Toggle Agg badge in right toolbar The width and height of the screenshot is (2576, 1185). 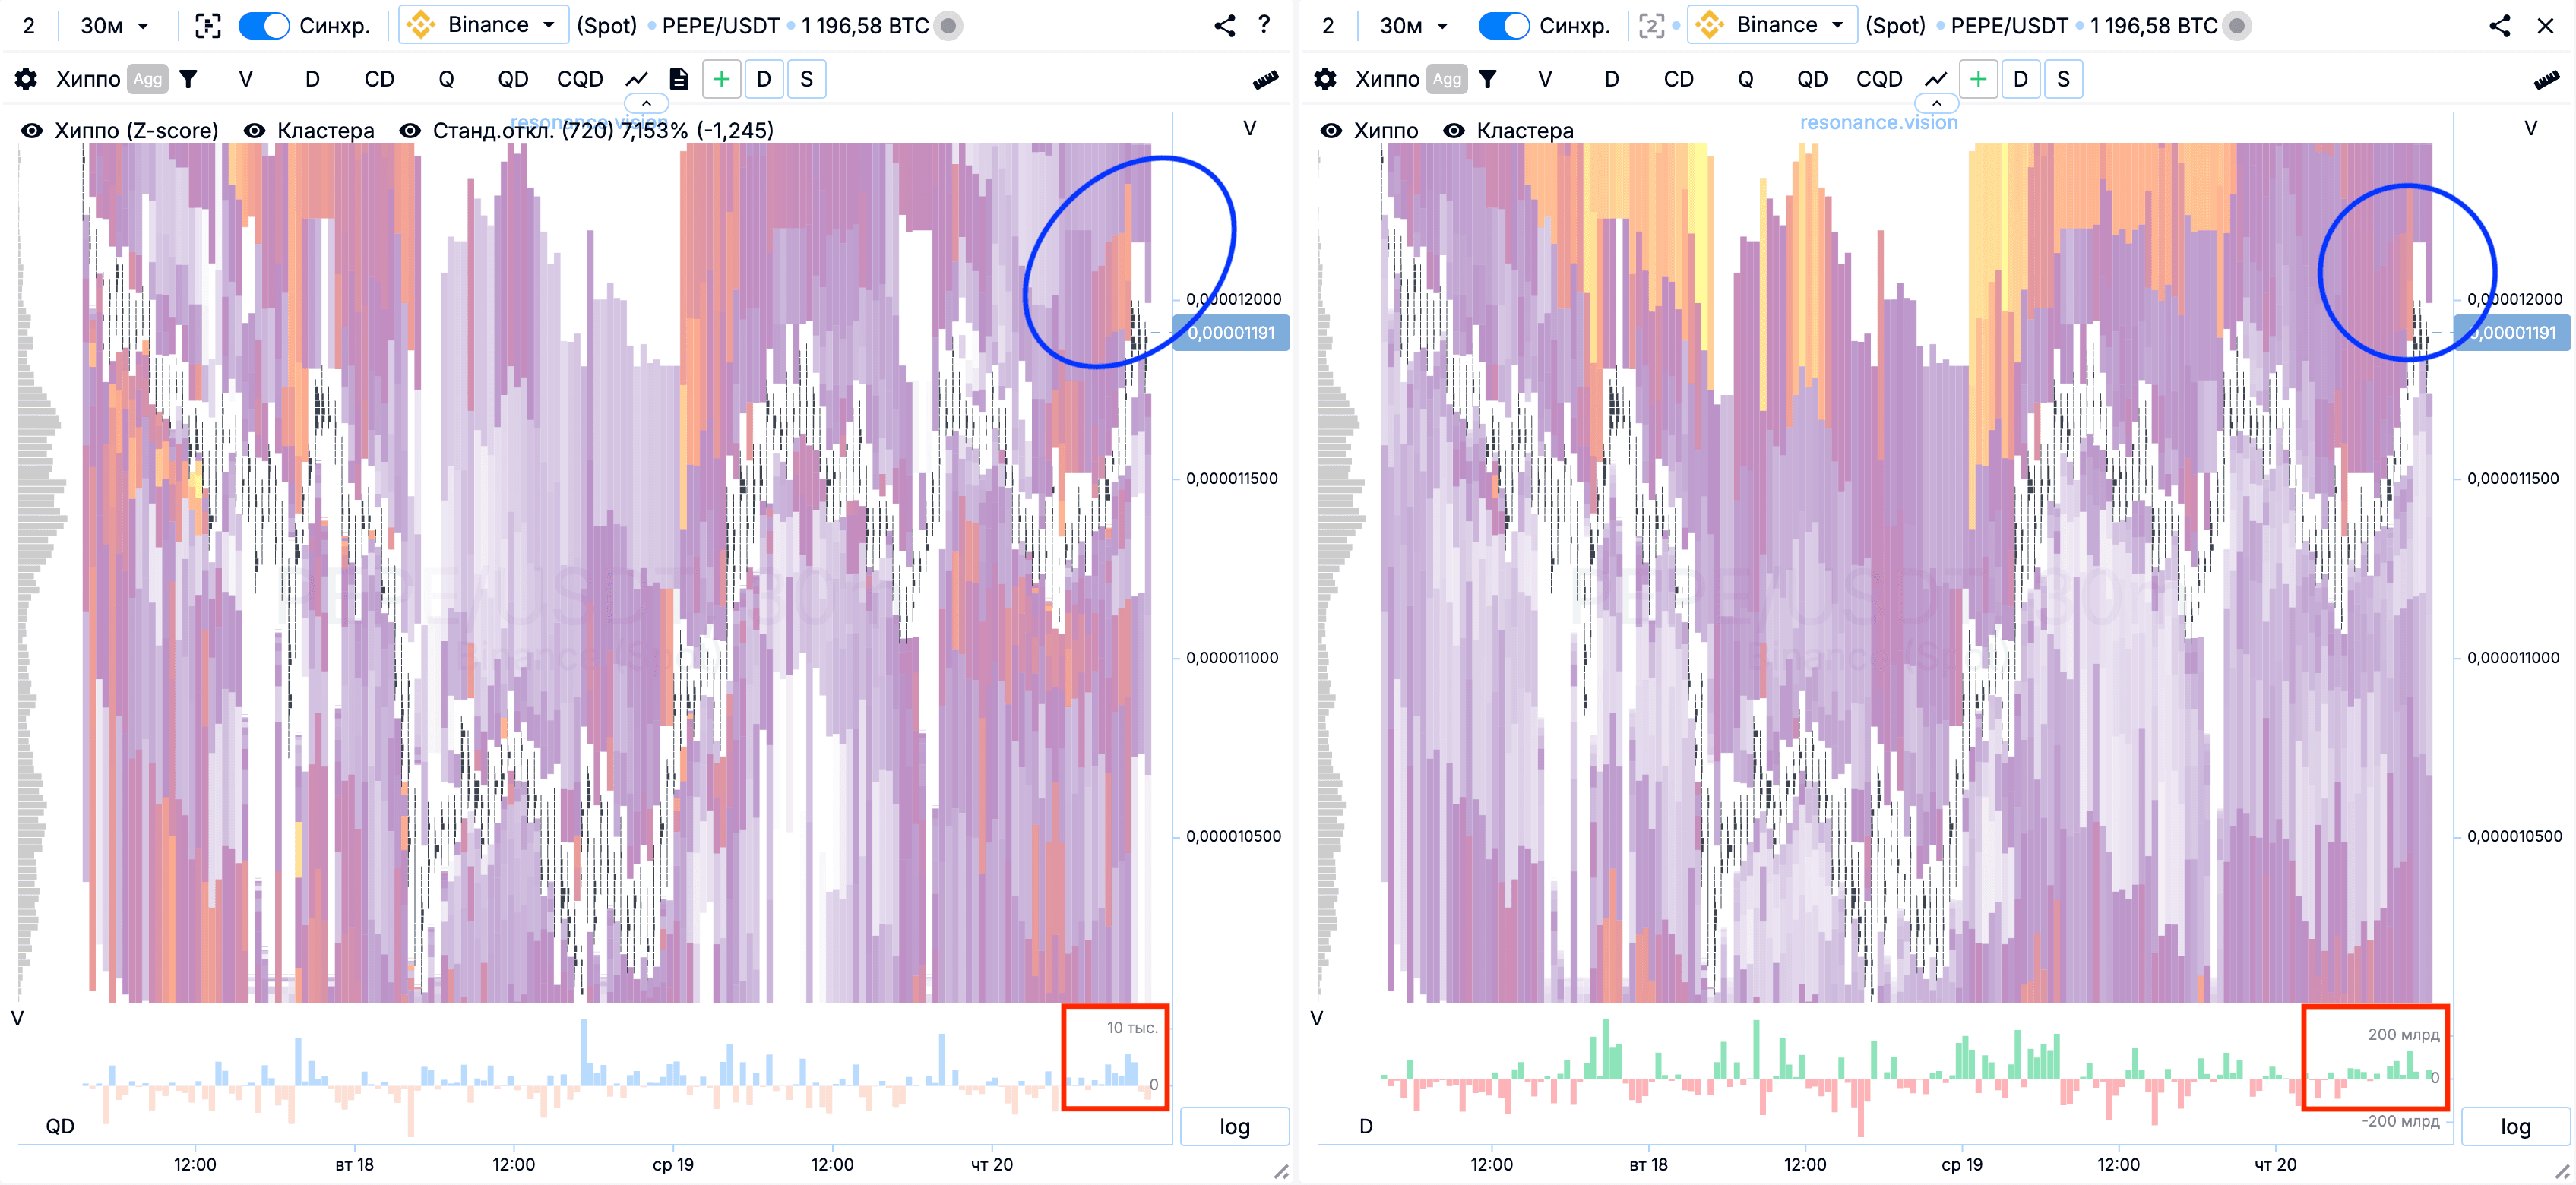click(1446, 79)
